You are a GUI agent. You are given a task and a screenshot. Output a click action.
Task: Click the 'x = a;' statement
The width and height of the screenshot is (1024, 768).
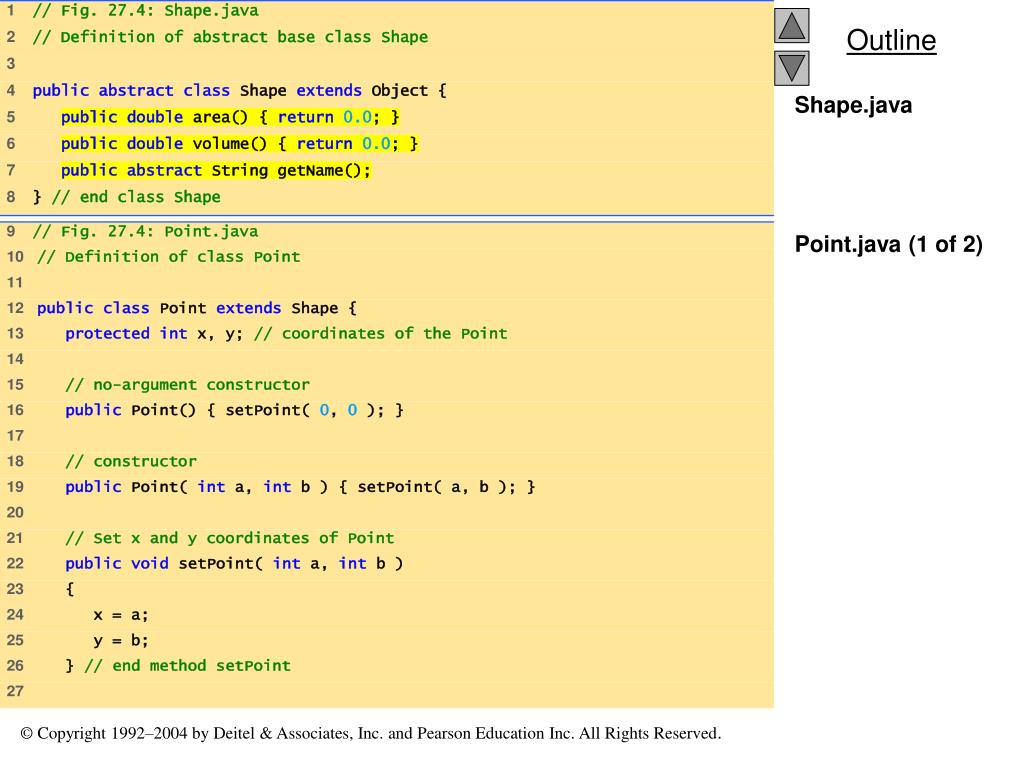[x=121, y=615]
